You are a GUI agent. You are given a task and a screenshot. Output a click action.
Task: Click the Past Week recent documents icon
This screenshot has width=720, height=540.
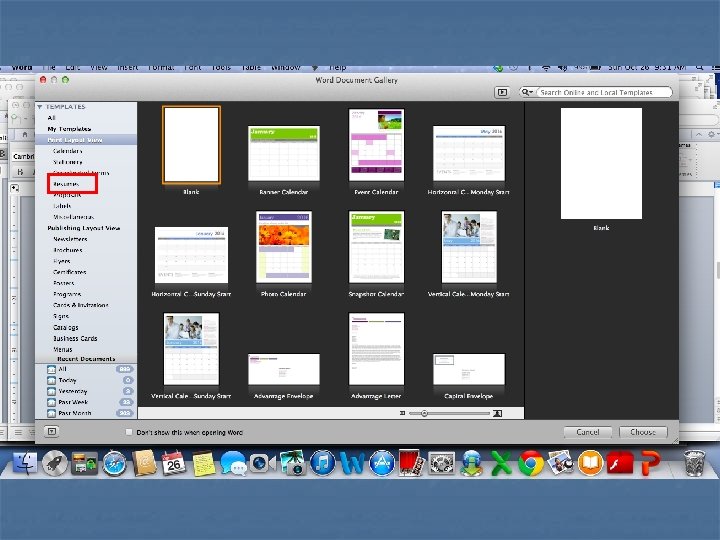[x=51, y=402]
